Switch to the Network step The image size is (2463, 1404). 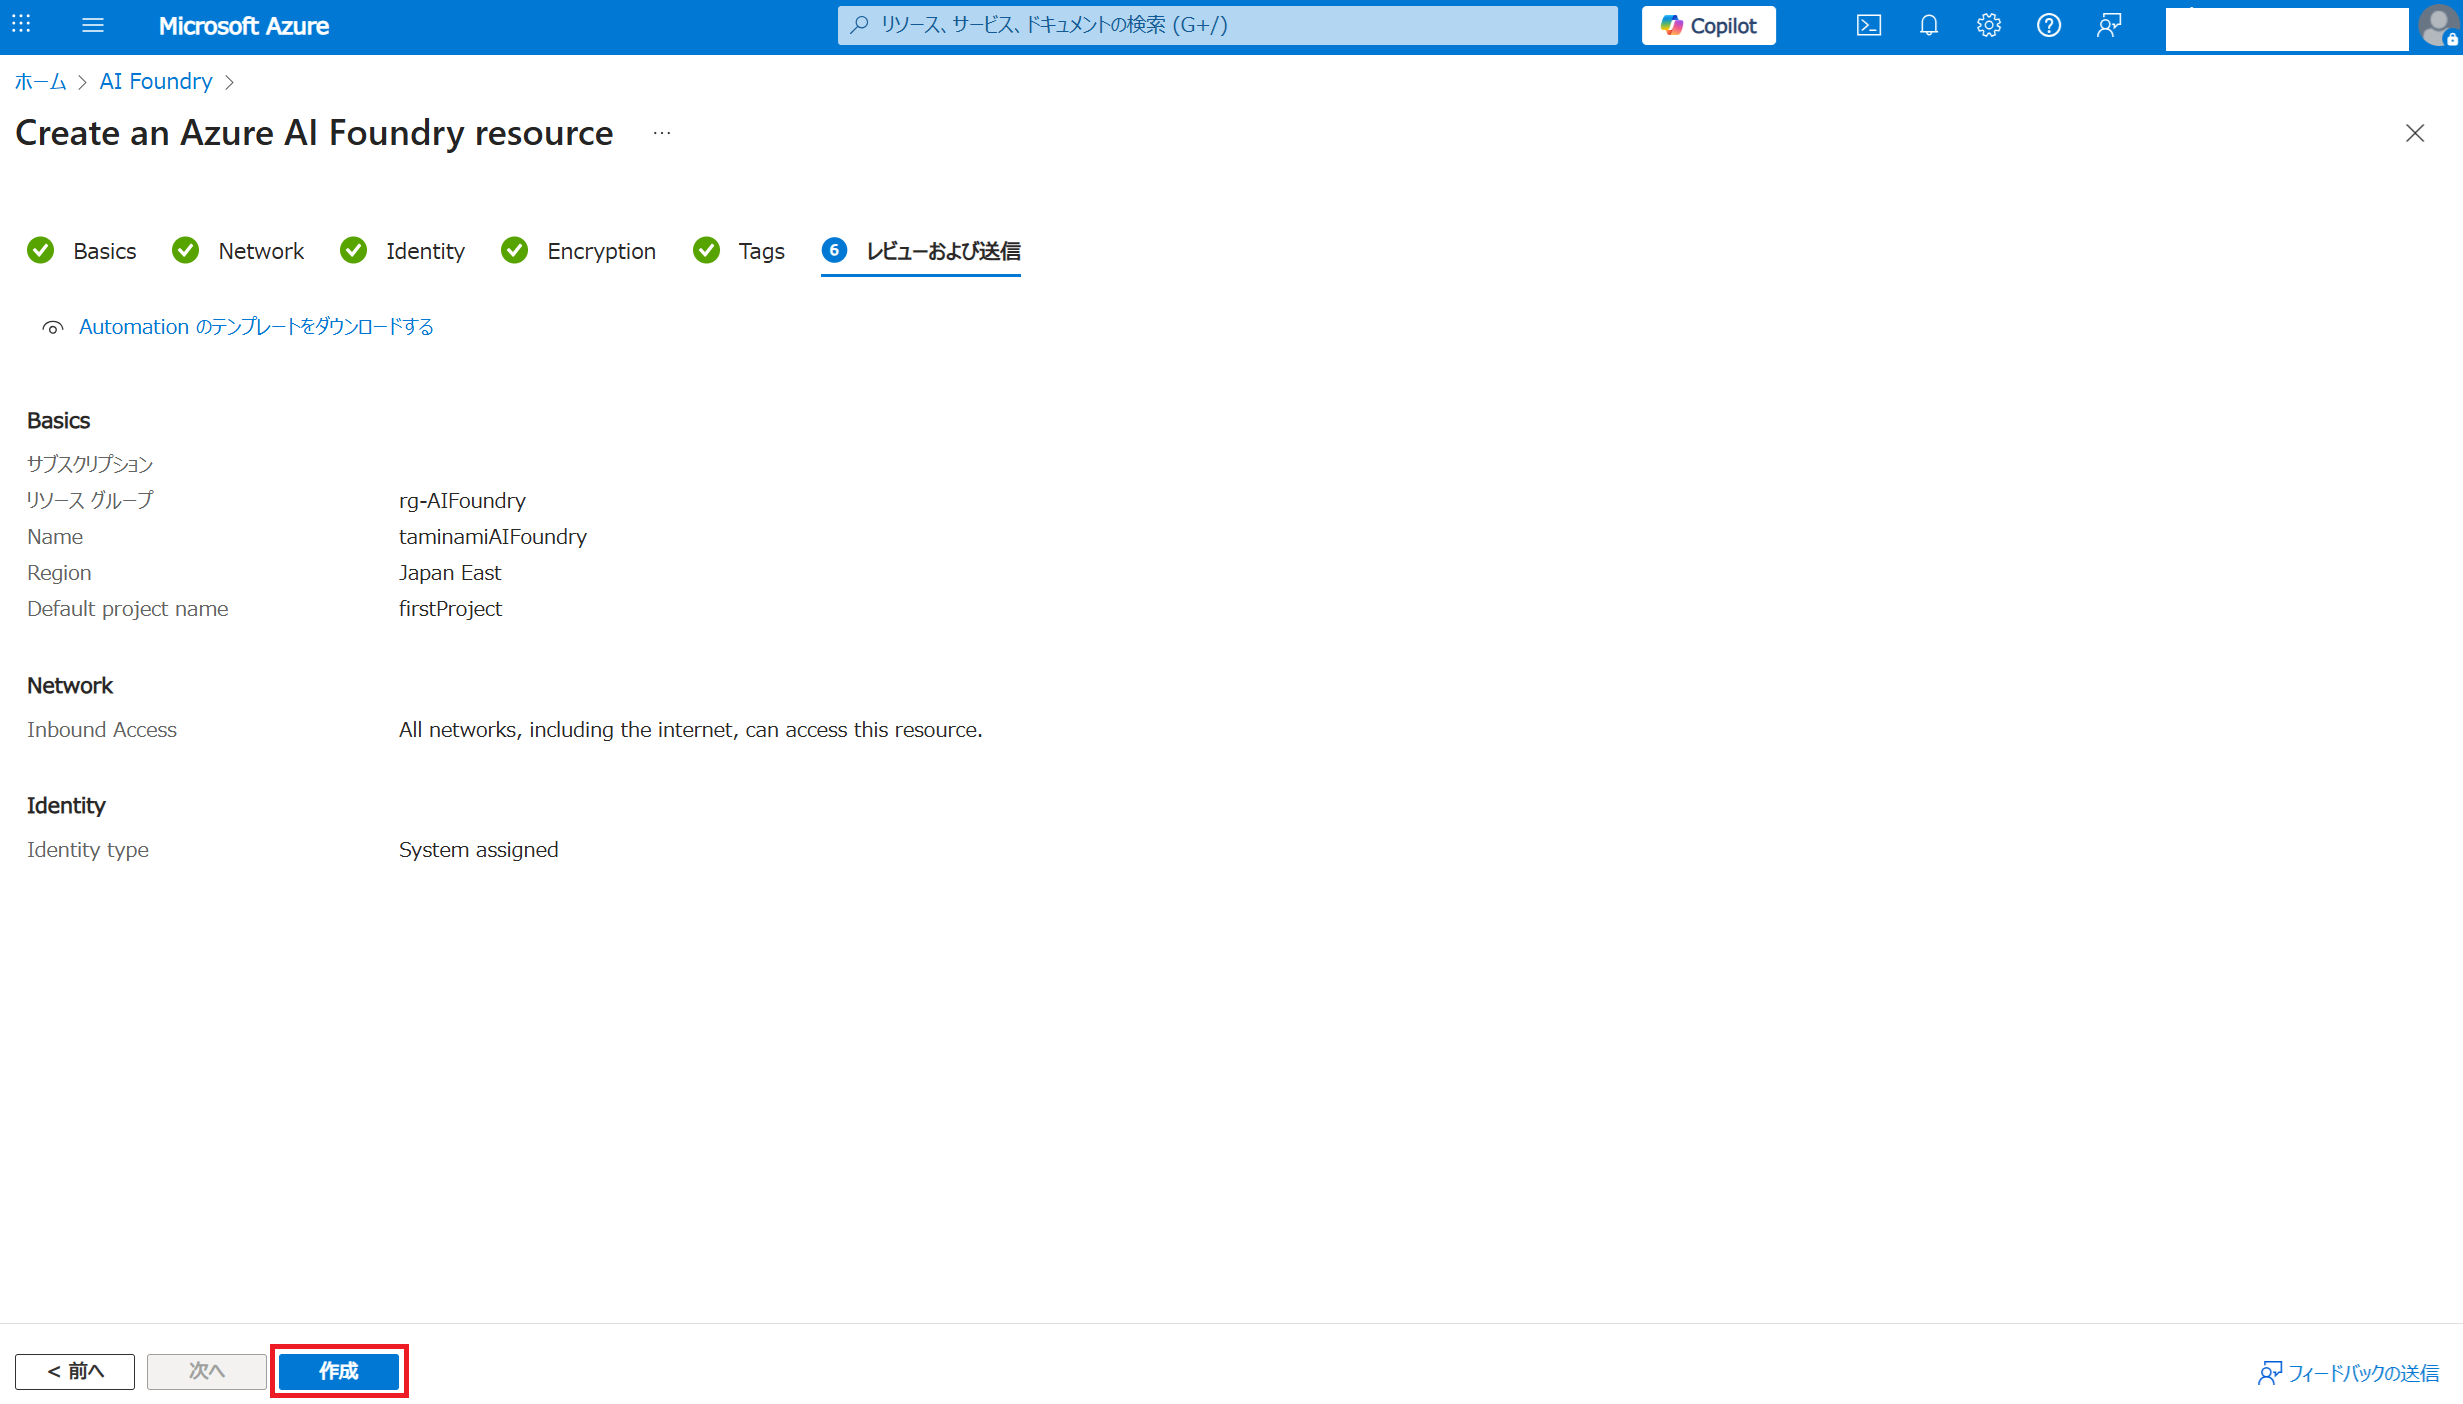coord(260,251)
